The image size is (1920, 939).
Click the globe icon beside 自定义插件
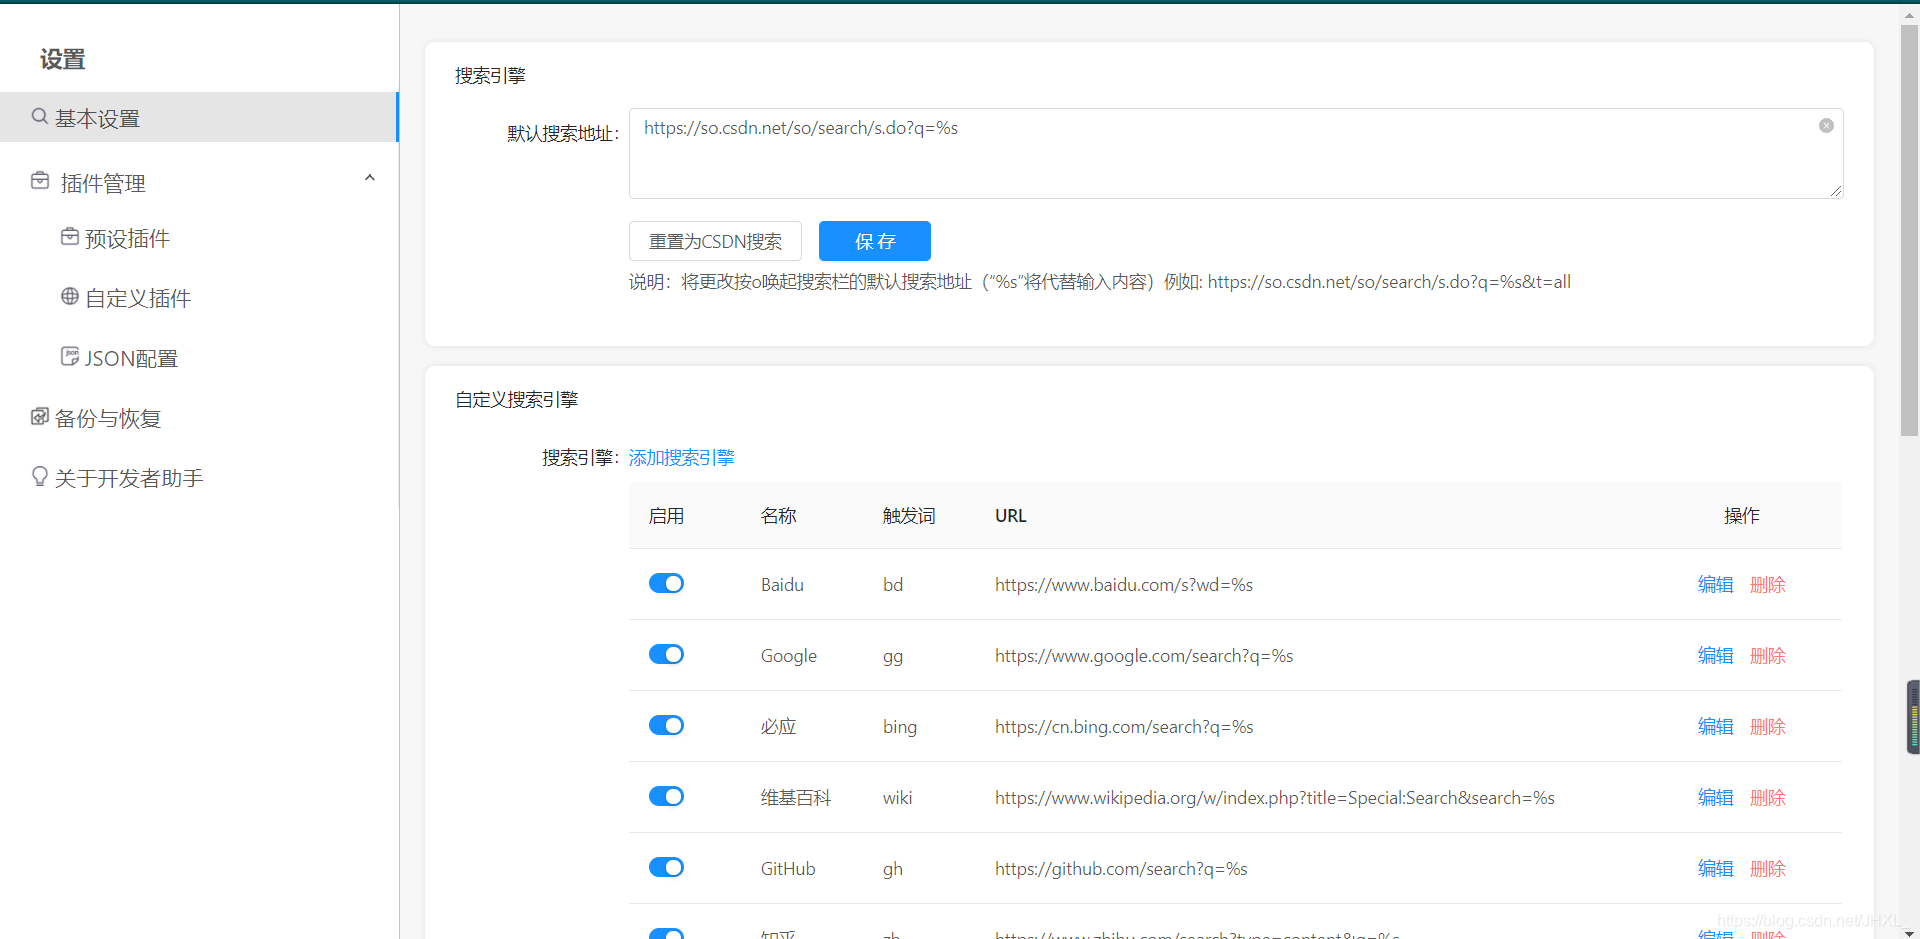[69, 296]
